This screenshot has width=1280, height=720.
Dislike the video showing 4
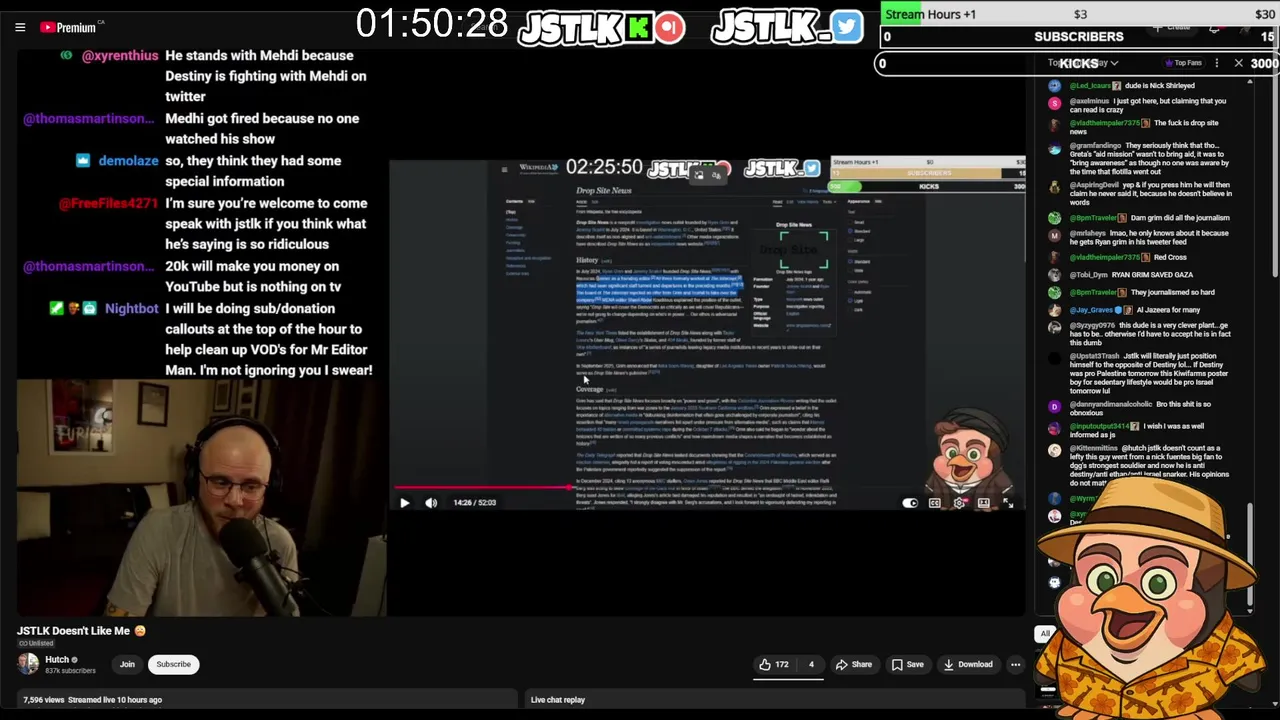click(810, 664)
